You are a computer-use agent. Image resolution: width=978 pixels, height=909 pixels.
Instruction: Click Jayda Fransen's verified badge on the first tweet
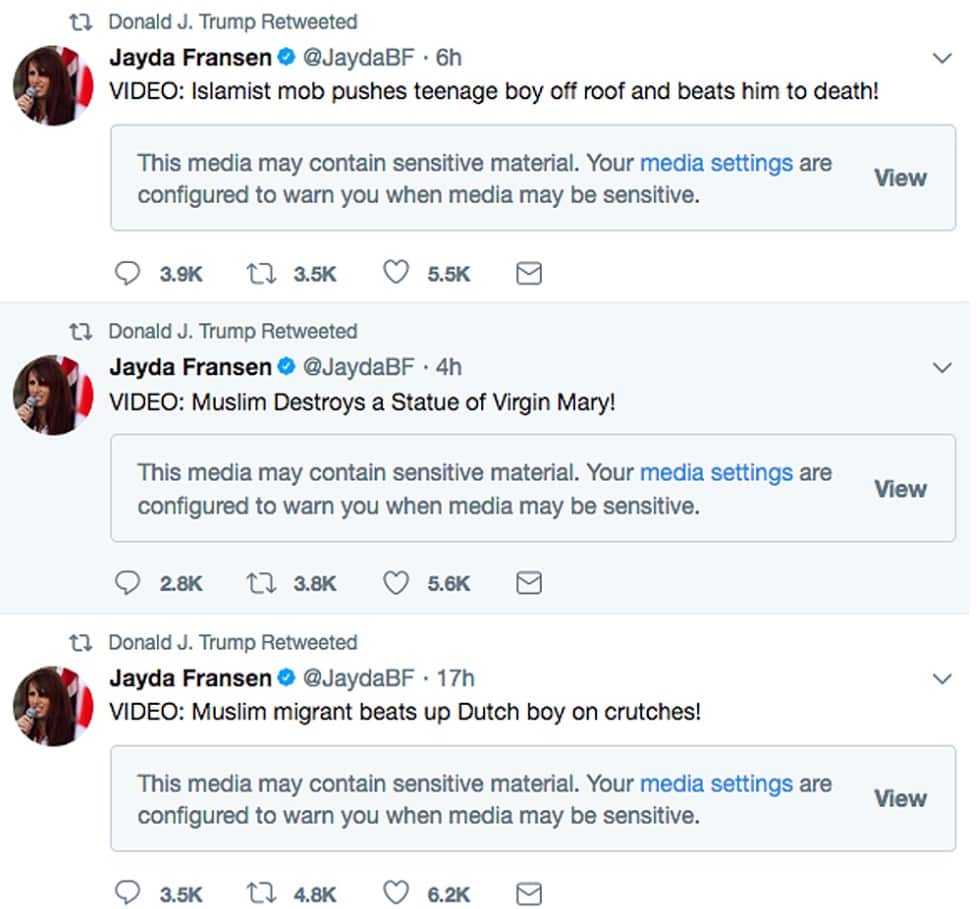click(286, 58)
